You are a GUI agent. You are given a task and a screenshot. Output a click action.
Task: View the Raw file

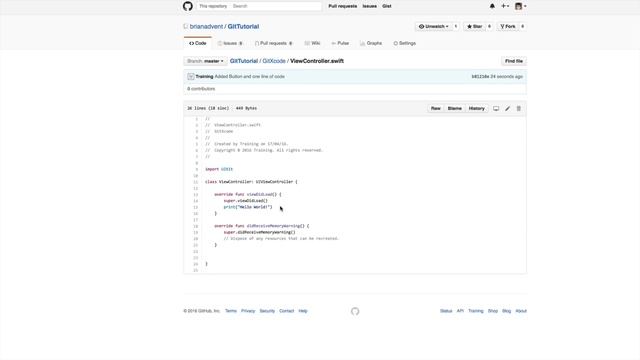click(436, 109)
